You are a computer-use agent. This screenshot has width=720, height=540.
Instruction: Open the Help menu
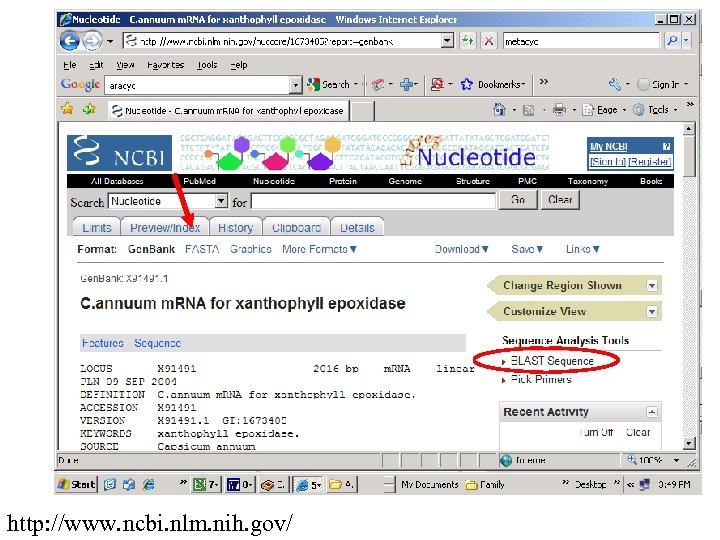(x=239, y=65)
